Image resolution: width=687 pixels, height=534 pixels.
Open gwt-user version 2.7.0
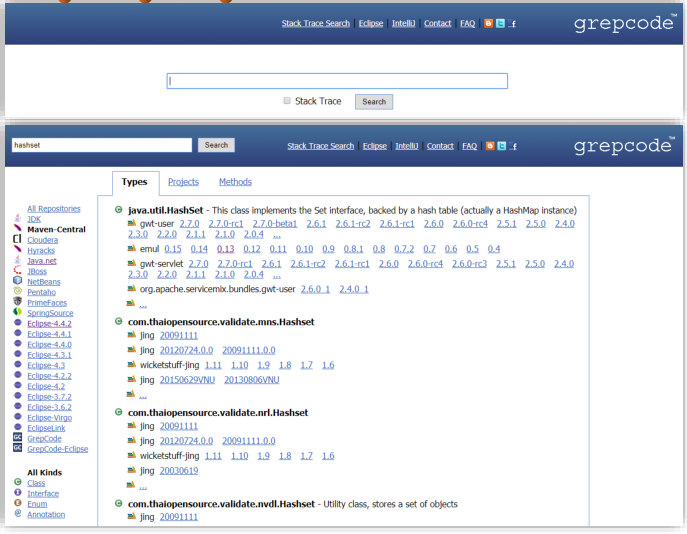point(189,224)
